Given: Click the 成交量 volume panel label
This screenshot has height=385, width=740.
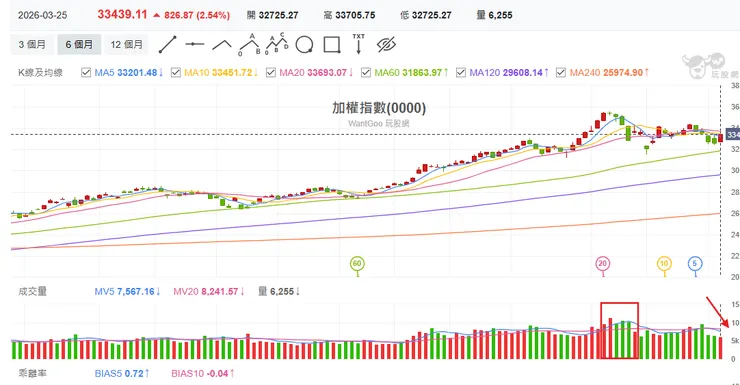Looking at the screenshot, I should click(x=33, y=292).
